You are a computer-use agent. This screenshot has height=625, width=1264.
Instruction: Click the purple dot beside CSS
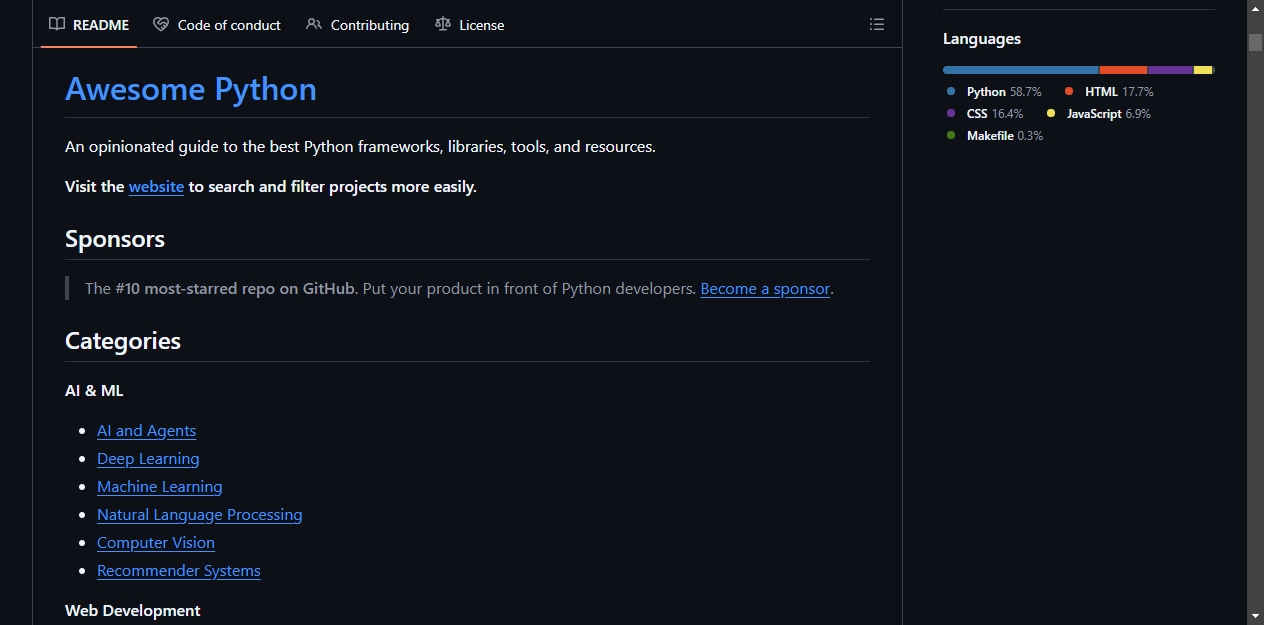pos(951,114)
